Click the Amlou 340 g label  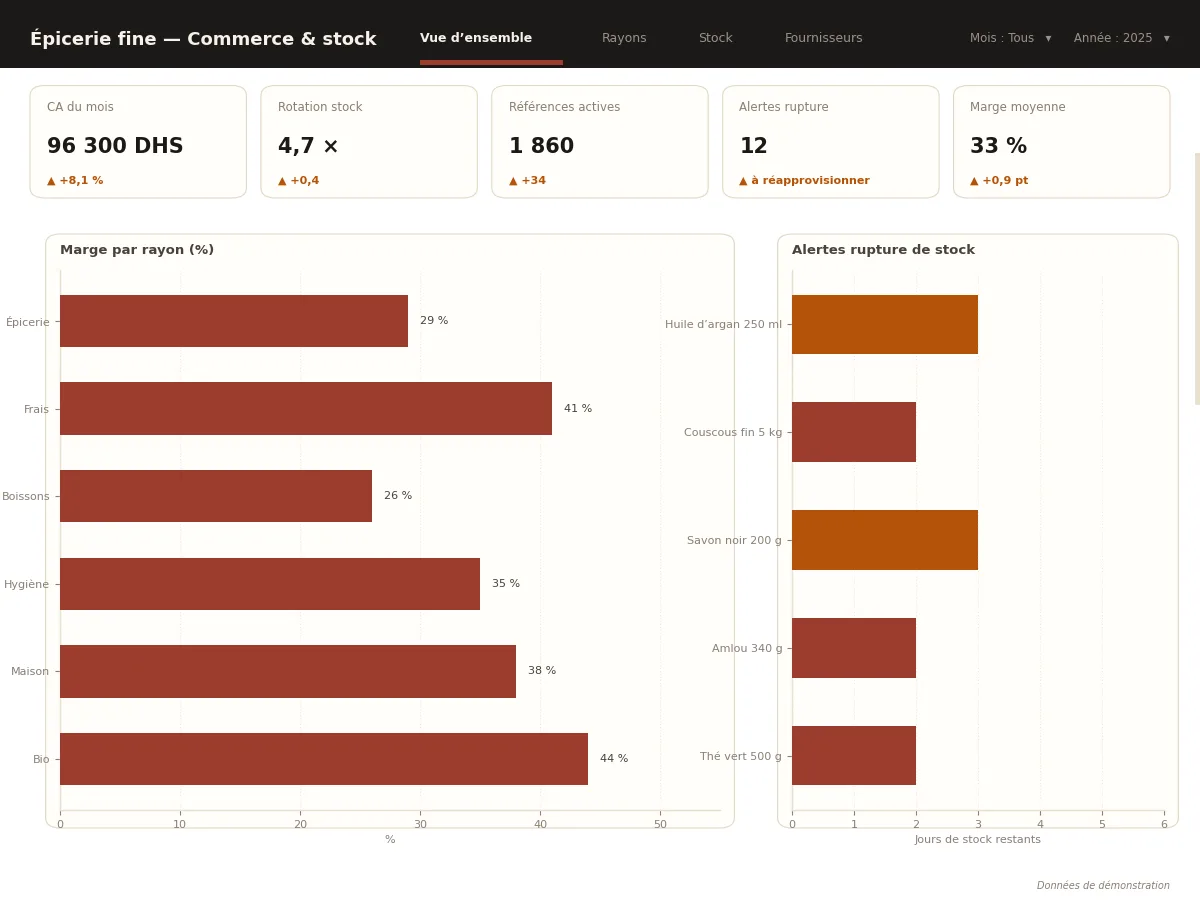pyautogui.click(x=747, y=649)
